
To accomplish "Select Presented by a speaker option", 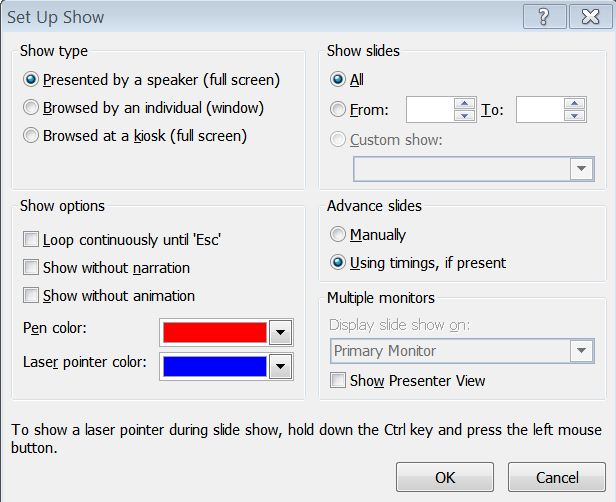I will (x=32, y=79).
